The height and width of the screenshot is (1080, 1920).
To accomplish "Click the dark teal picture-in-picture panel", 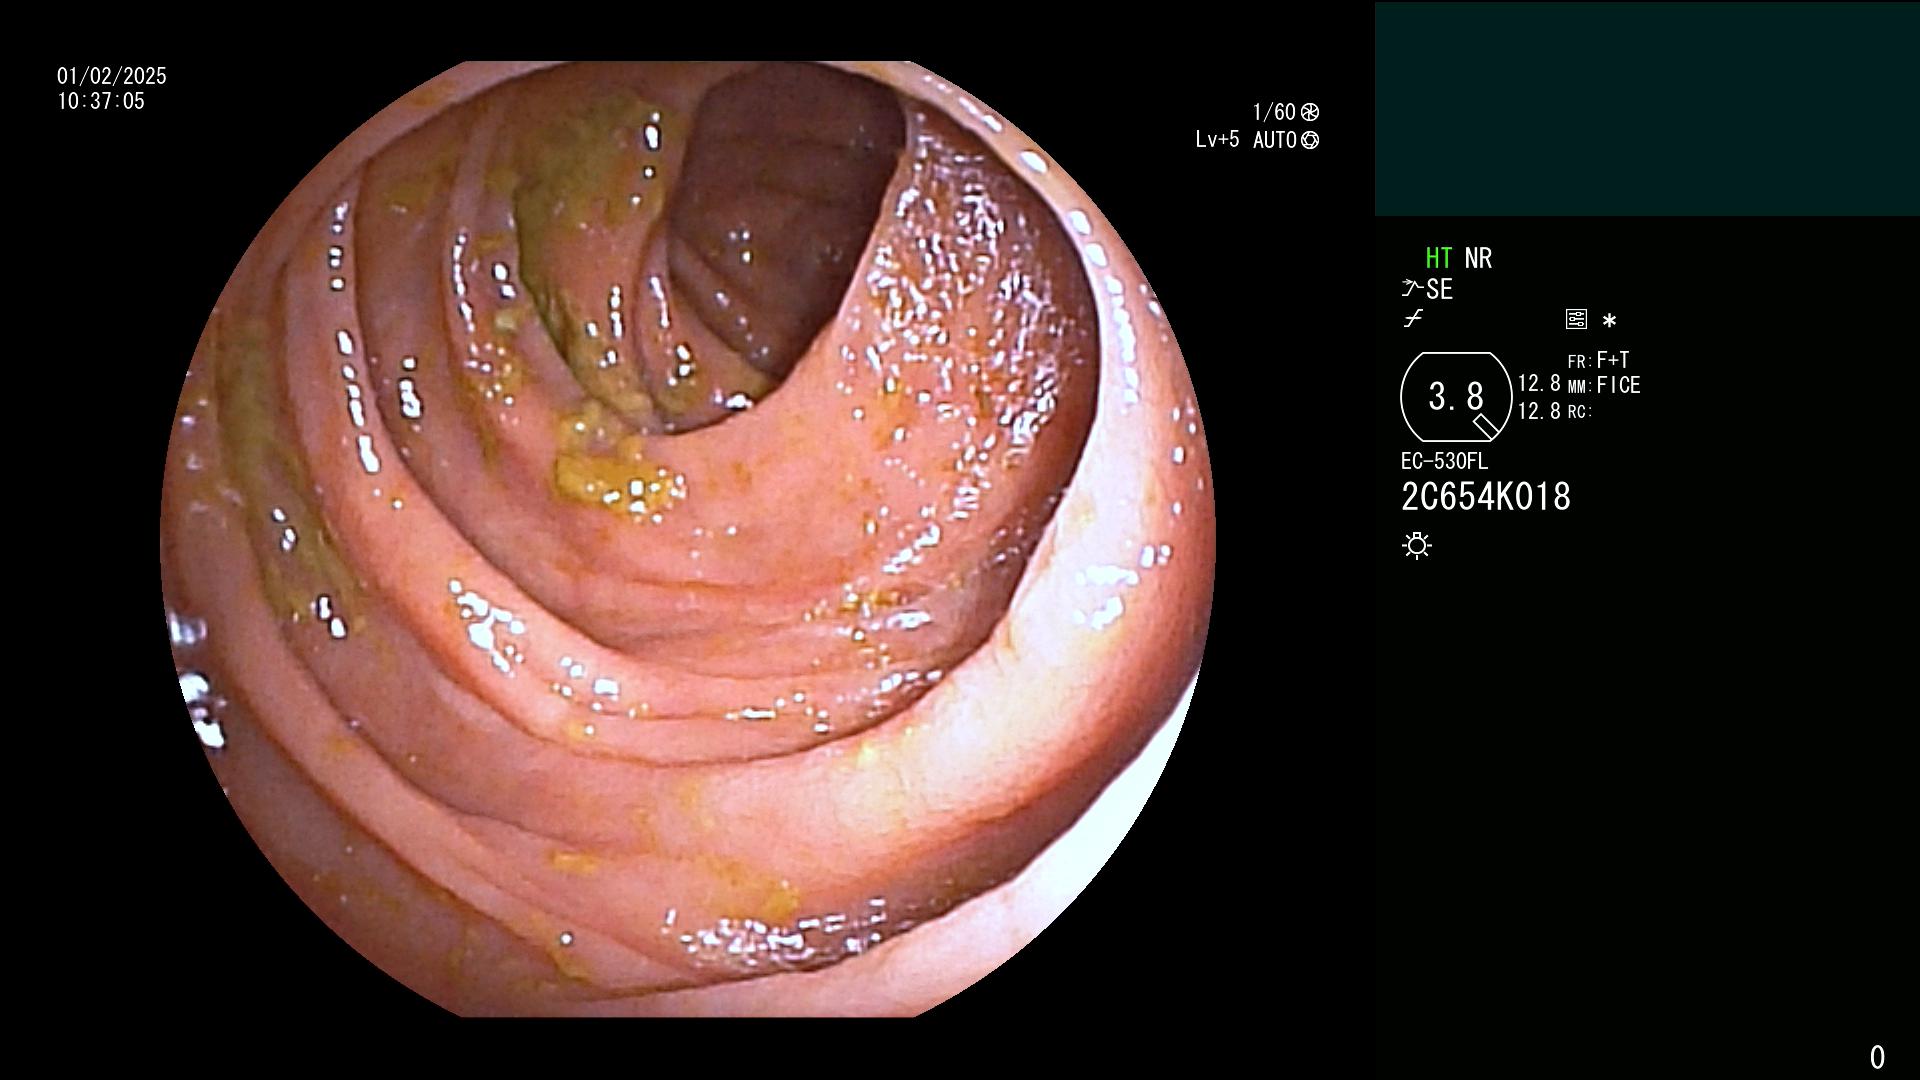I will [1647, 109].
